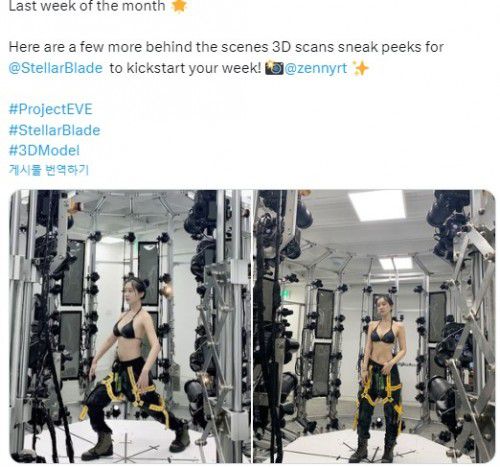Select the #3DModel hashtag
Viewport: 500px width, 467px height.
[x=44, y=150]
